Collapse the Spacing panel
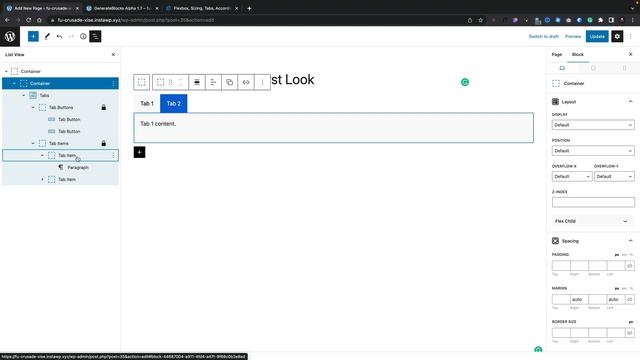 coord(630,241)
